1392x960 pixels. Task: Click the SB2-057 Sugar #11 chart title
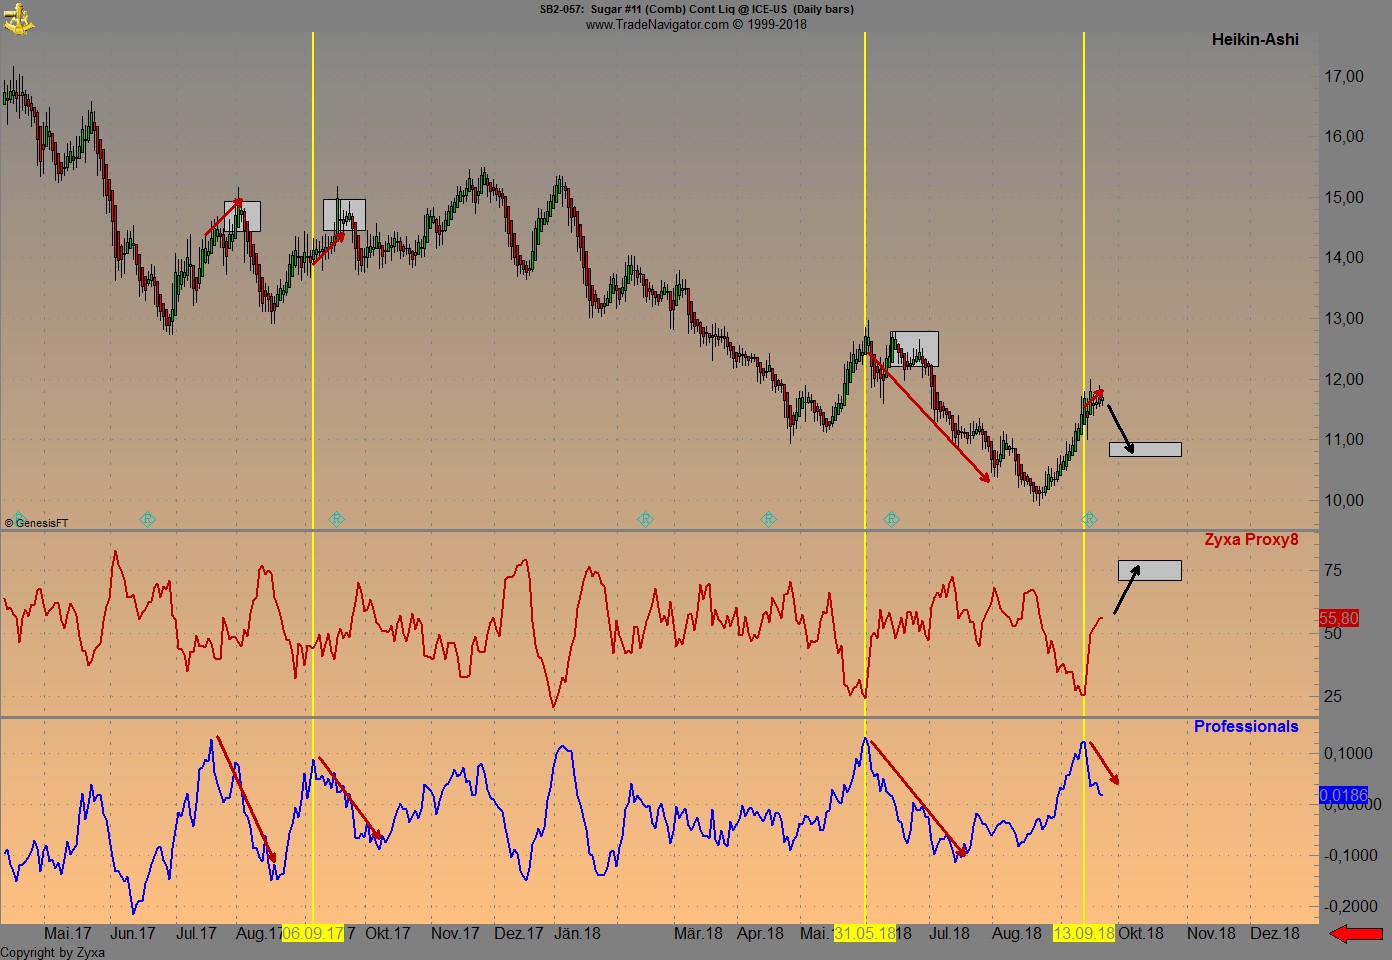tap(696, 9)
